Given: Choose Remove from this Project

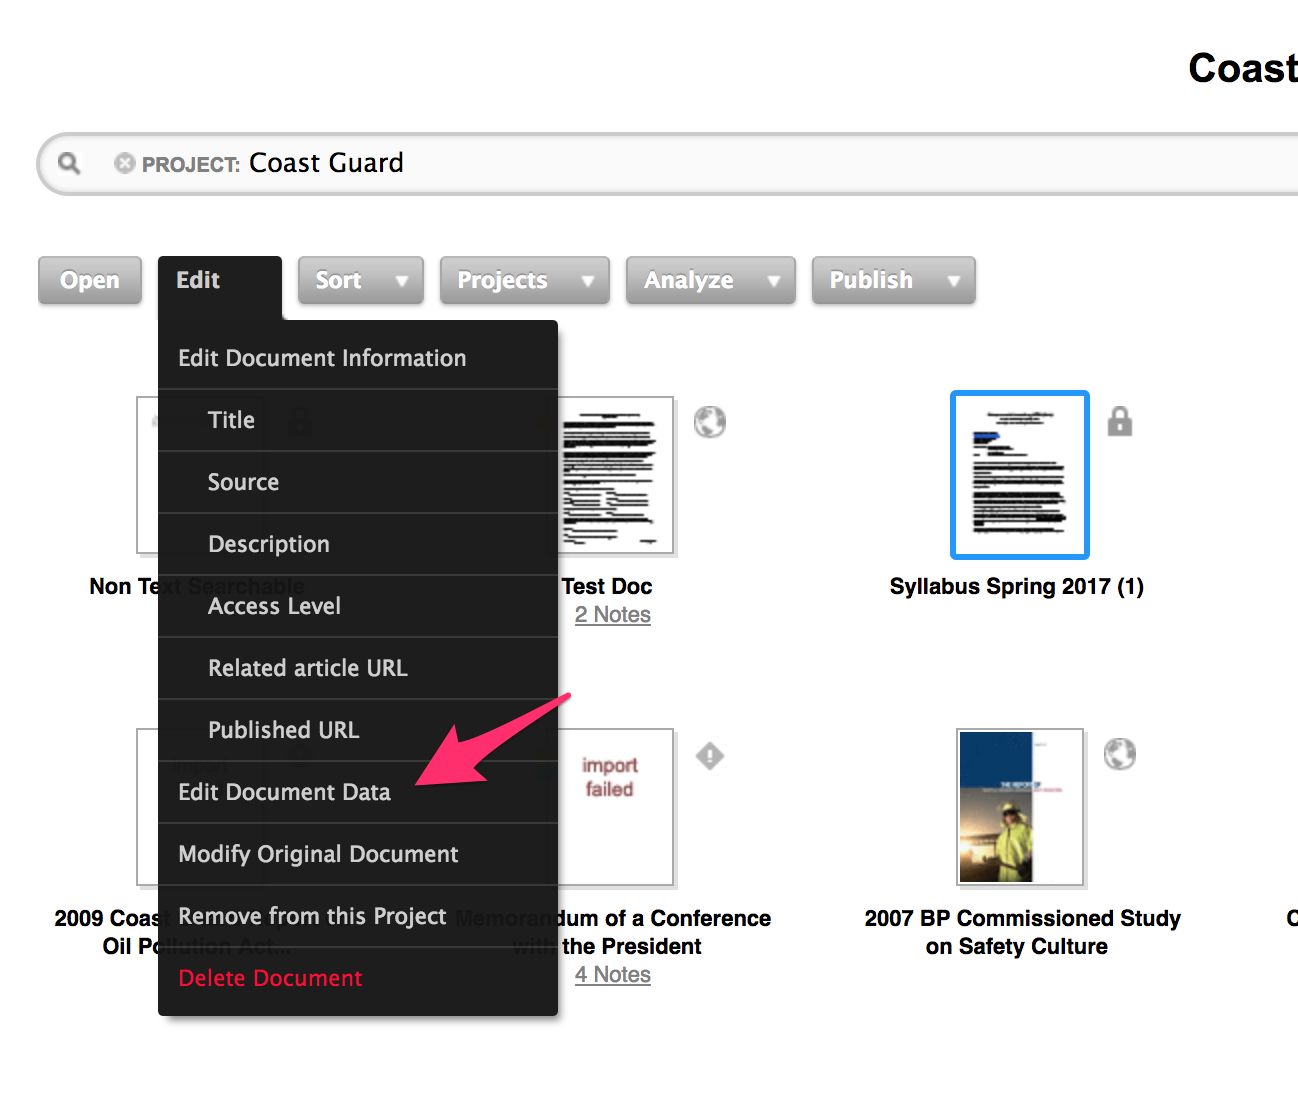Looking at the screenshot, I should (358, 916).
